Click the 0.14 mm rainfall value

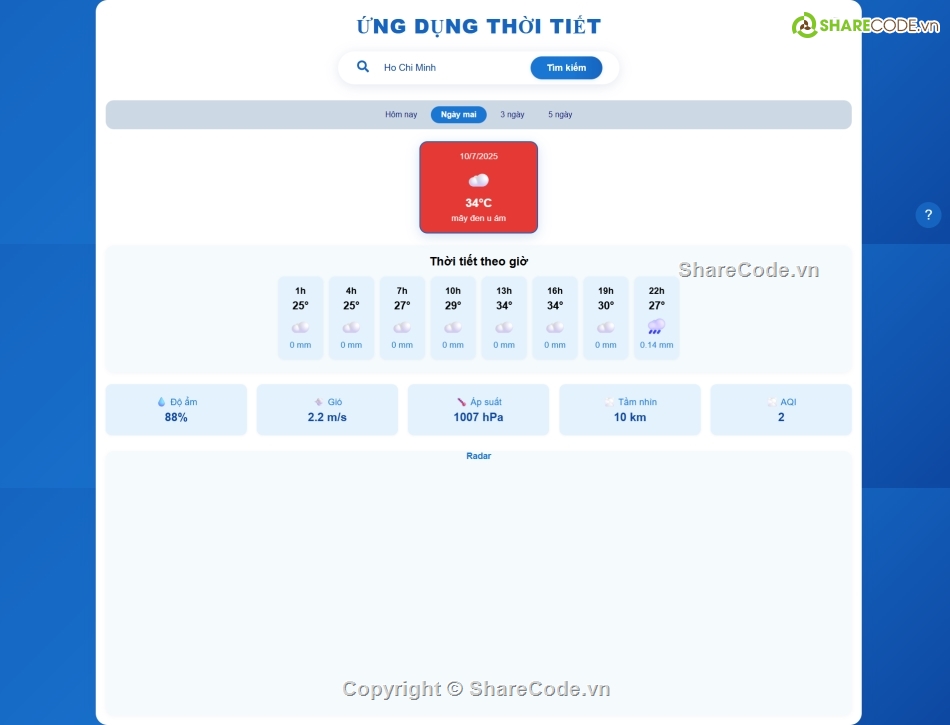(x=656, y=345)
